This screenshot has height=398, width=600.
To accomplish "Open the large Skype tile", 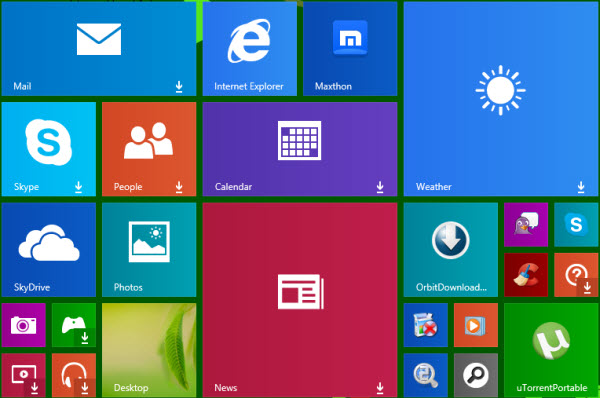I will click(x=49, y=149).
